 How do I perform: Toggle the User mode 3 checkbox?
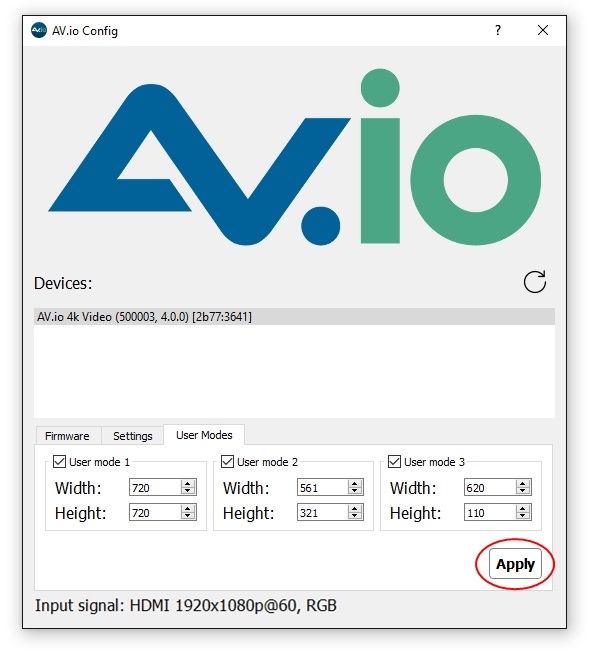pos(394,461)
